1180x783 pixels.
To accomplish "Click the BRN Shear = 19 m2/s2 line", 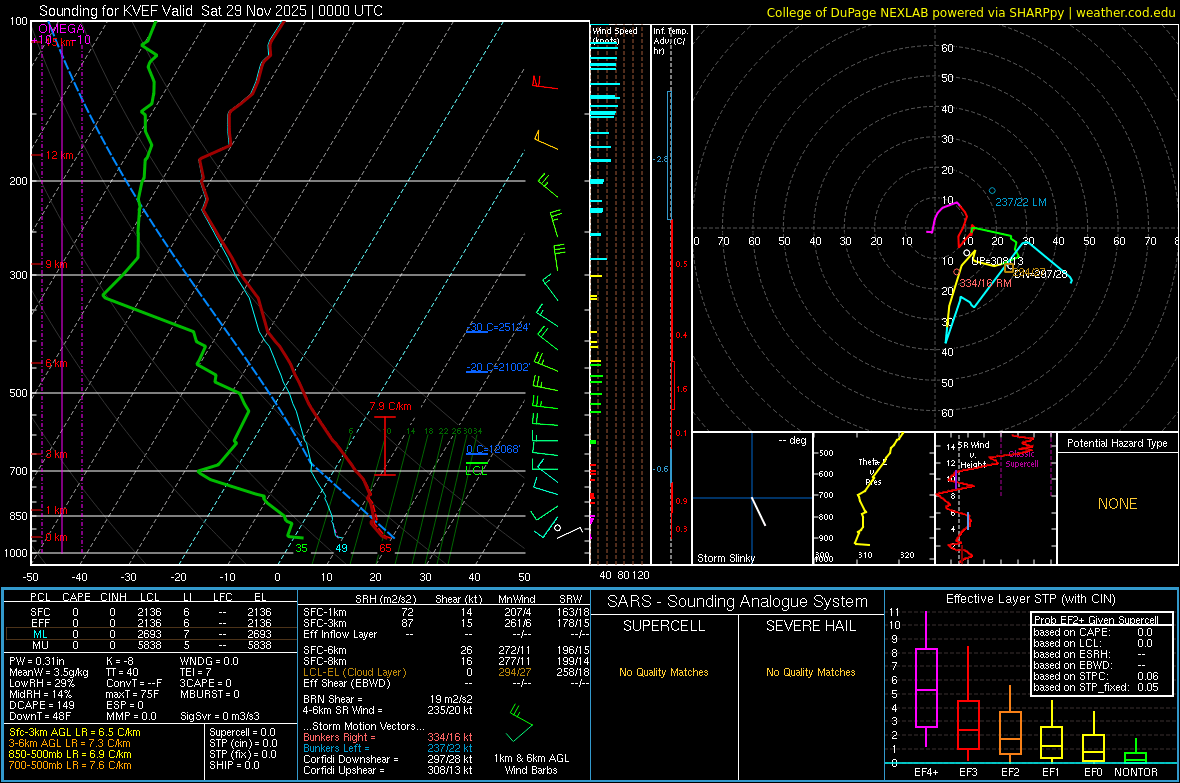I will pyautogui.click(x=388, y=699).
